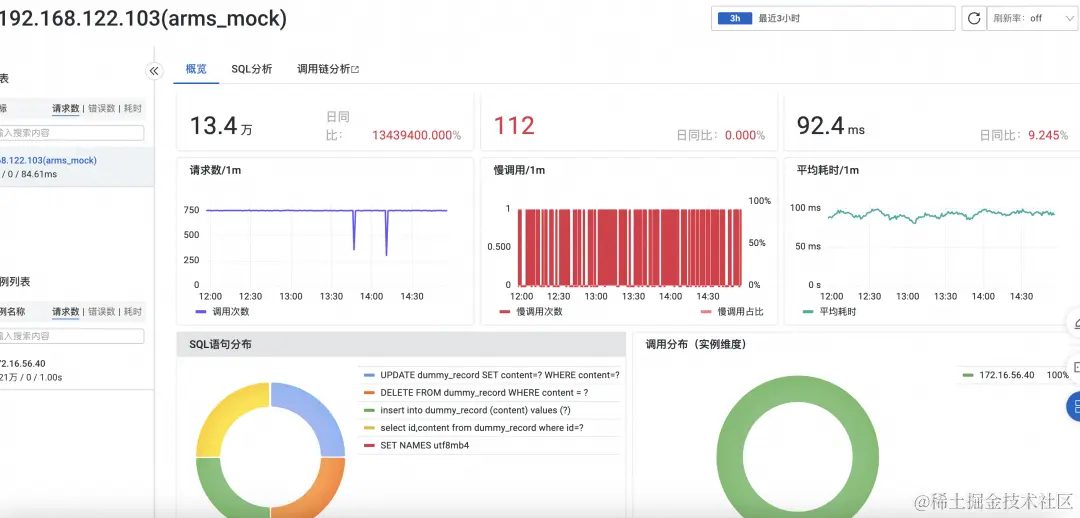Select the arms_mock database entry in sidebar

(x=76, y=167)
